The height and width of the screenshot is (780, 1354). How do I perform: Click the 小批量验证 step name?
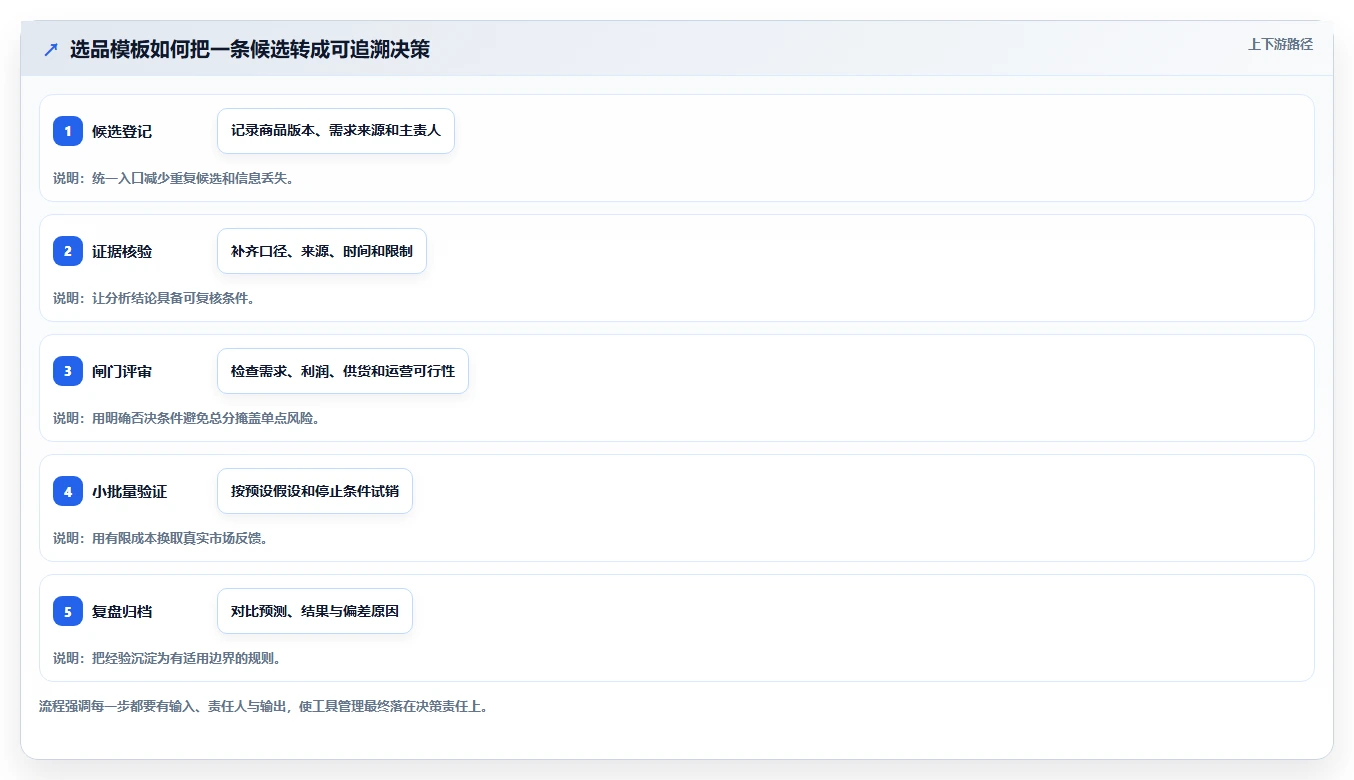click(x=129, y=491)
